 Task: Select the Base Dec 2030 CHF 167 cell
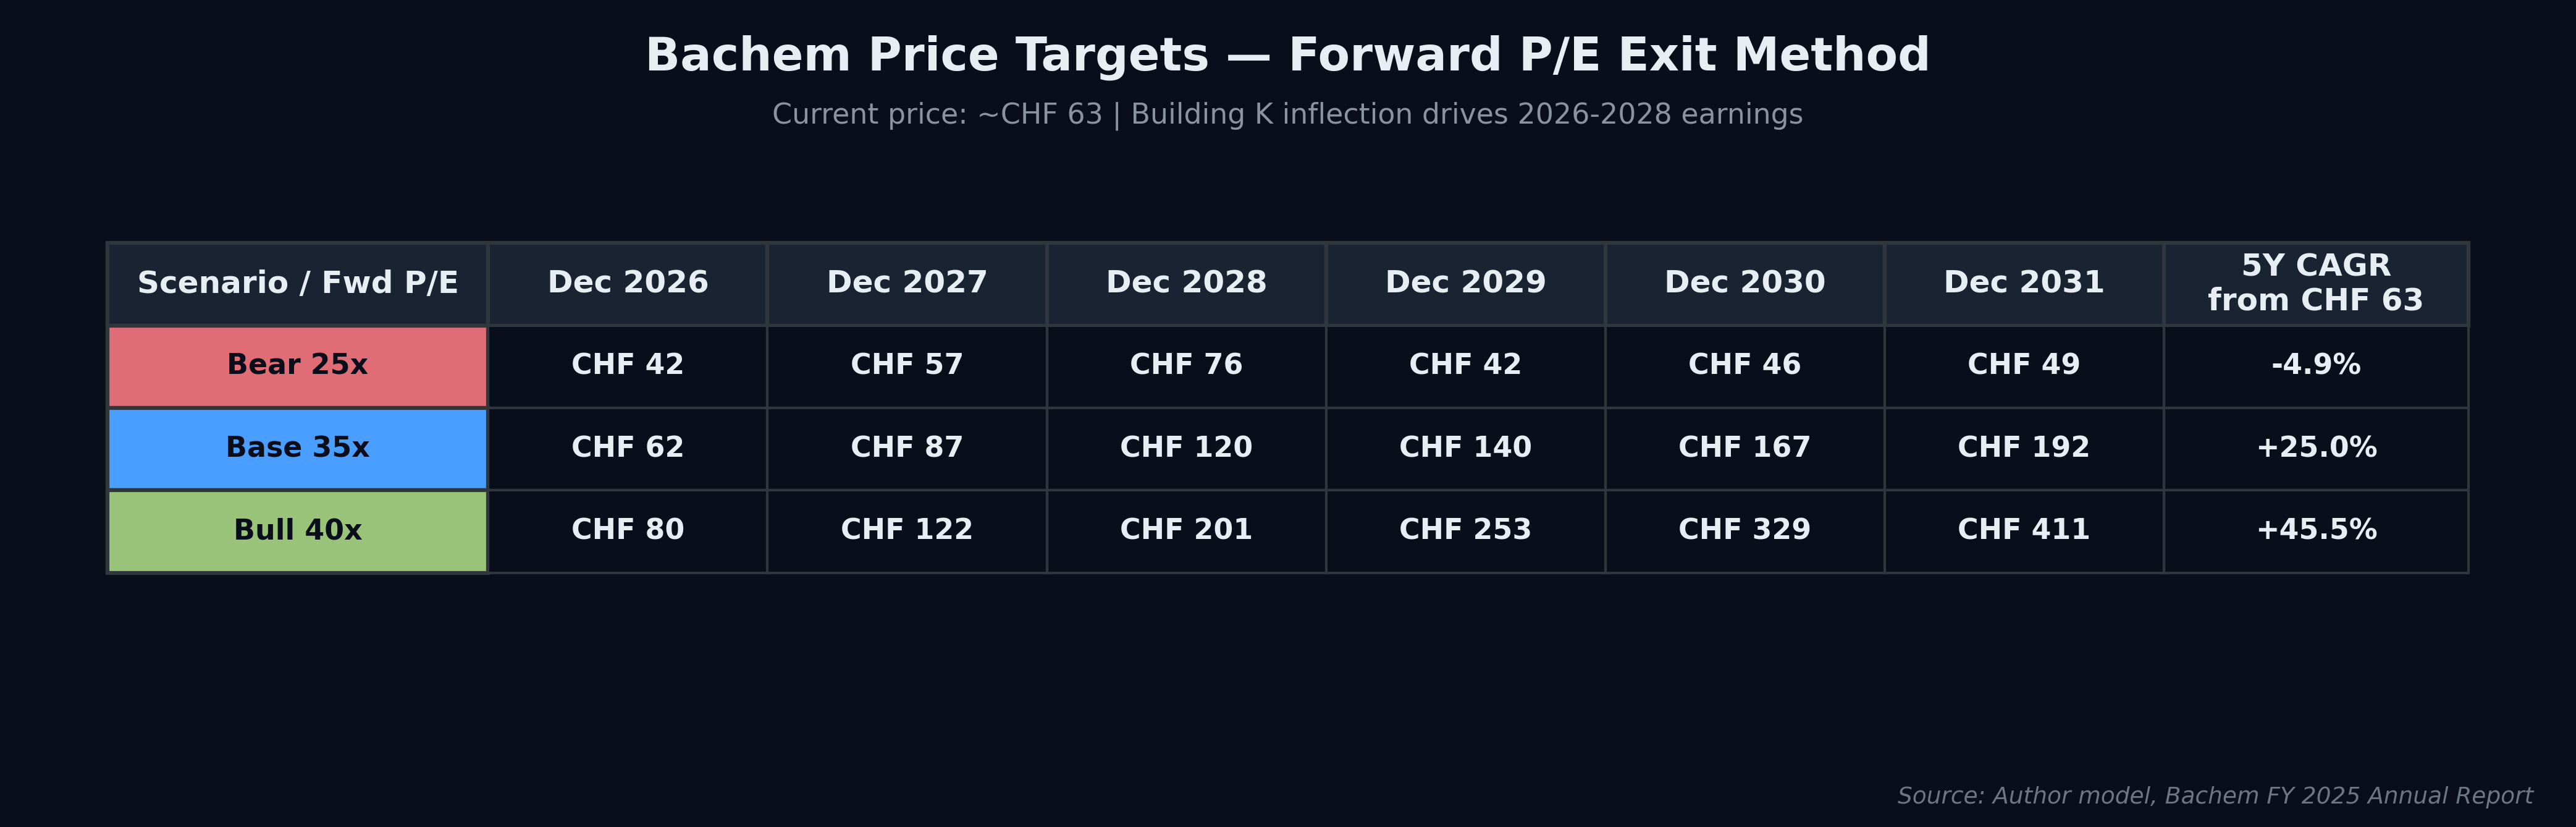tap(1745, 449)
